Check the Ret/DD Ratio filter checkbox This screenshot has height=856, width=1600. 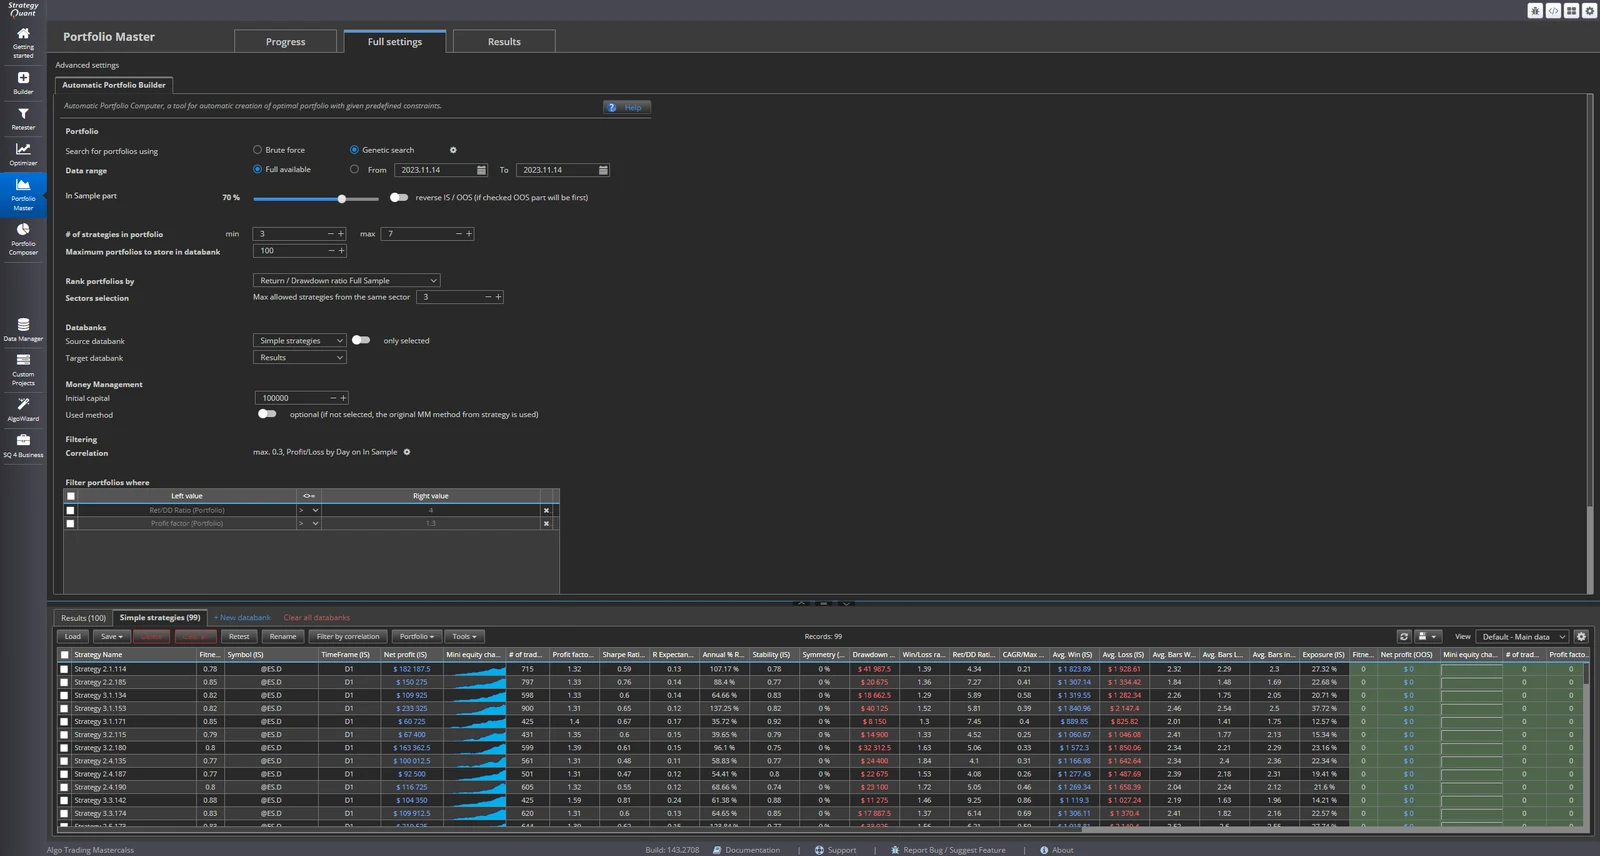(x=70, y=510)
